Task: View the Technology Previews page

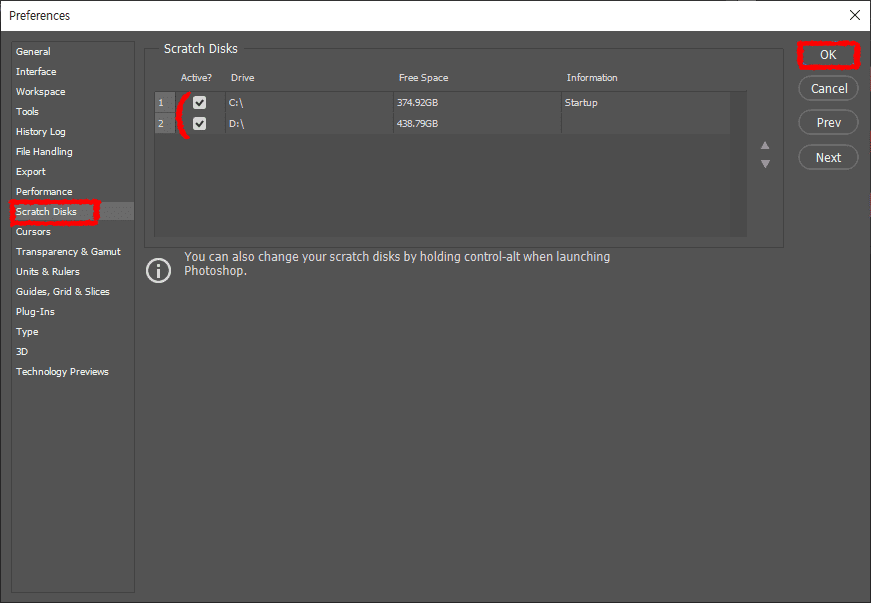Action: (62, 371)
